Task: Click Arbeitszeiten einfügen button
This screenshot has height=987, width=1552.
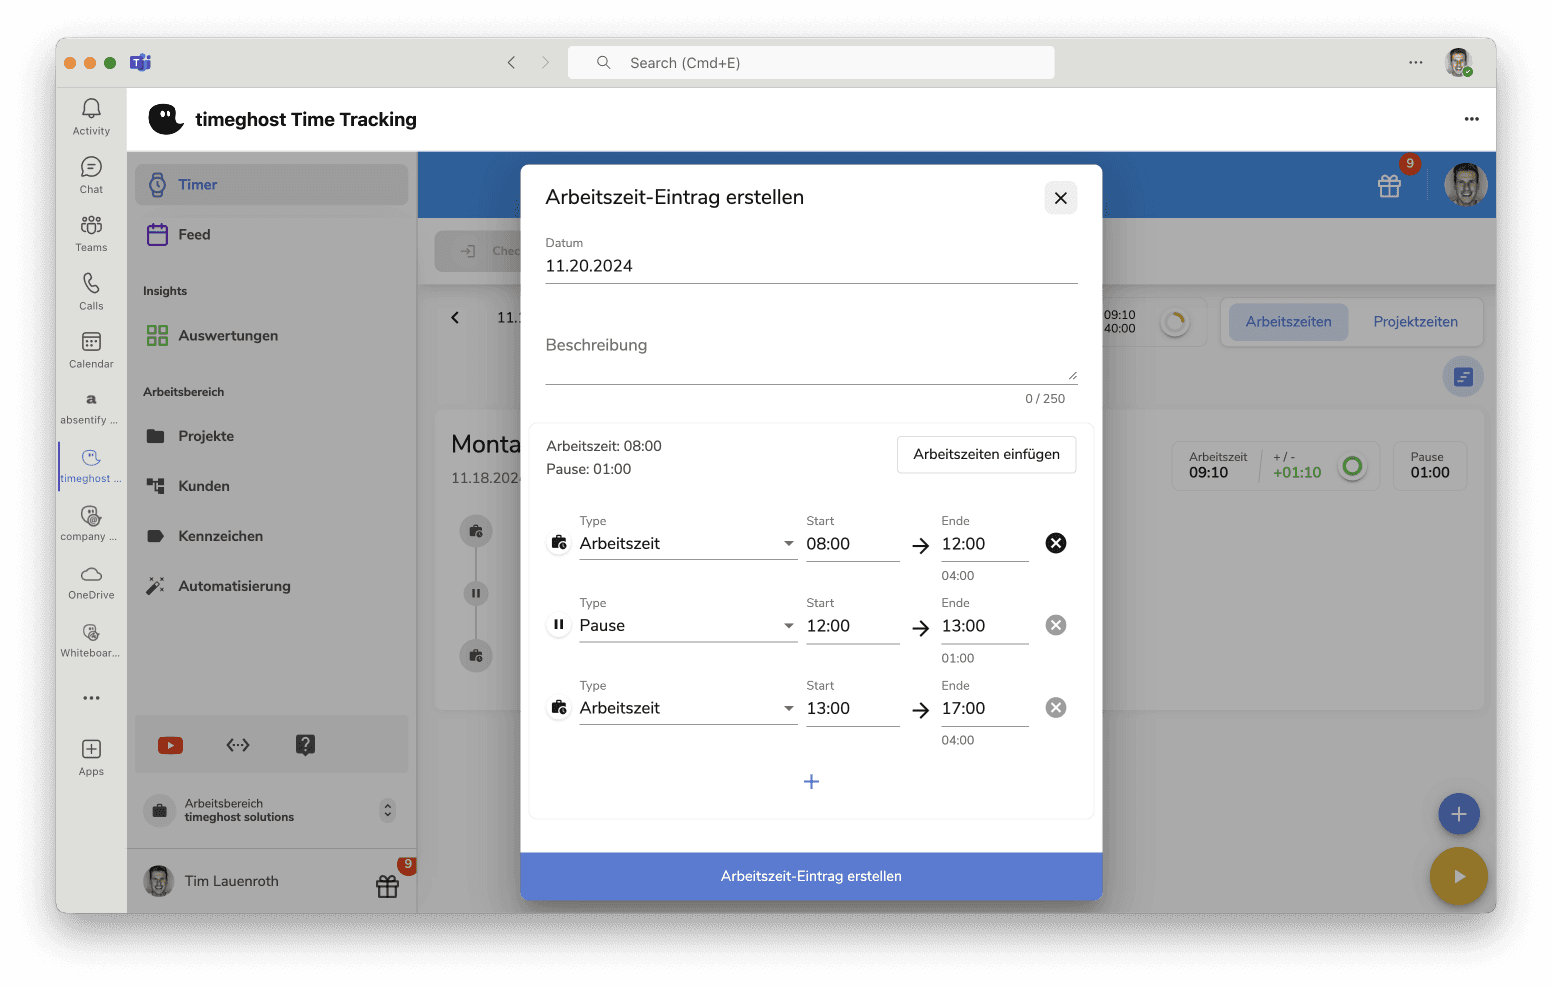Action: 986,454
